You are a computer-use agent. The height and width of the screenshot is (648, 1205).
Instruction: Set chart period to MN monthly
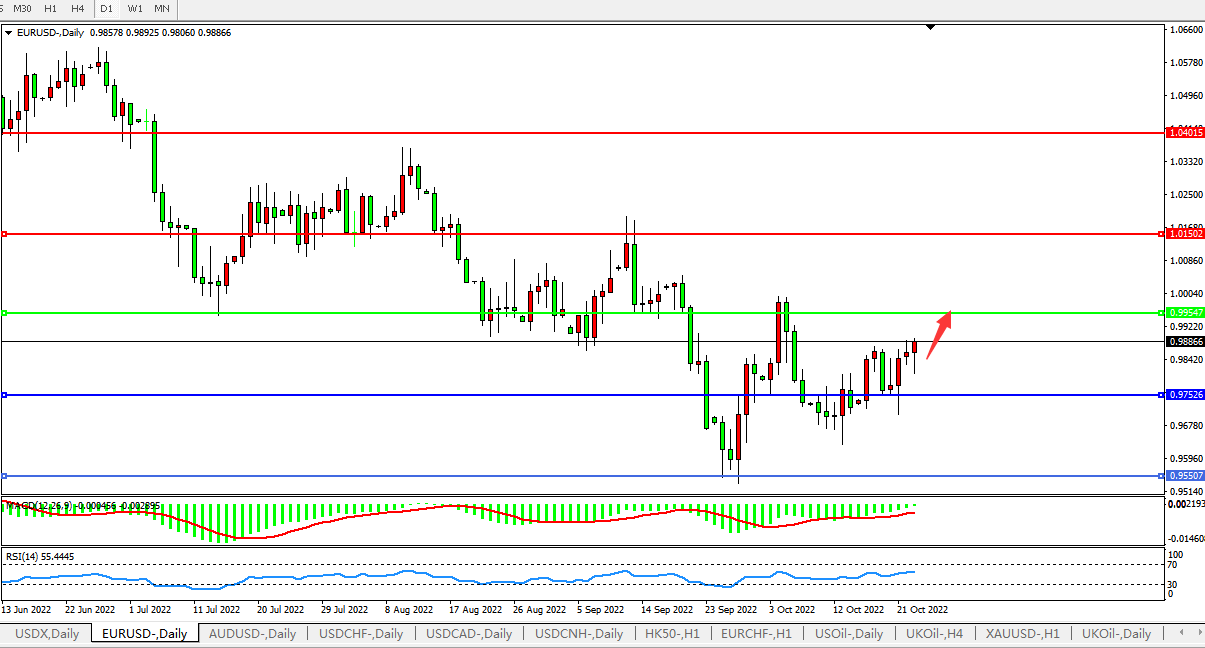pos(161,8)
